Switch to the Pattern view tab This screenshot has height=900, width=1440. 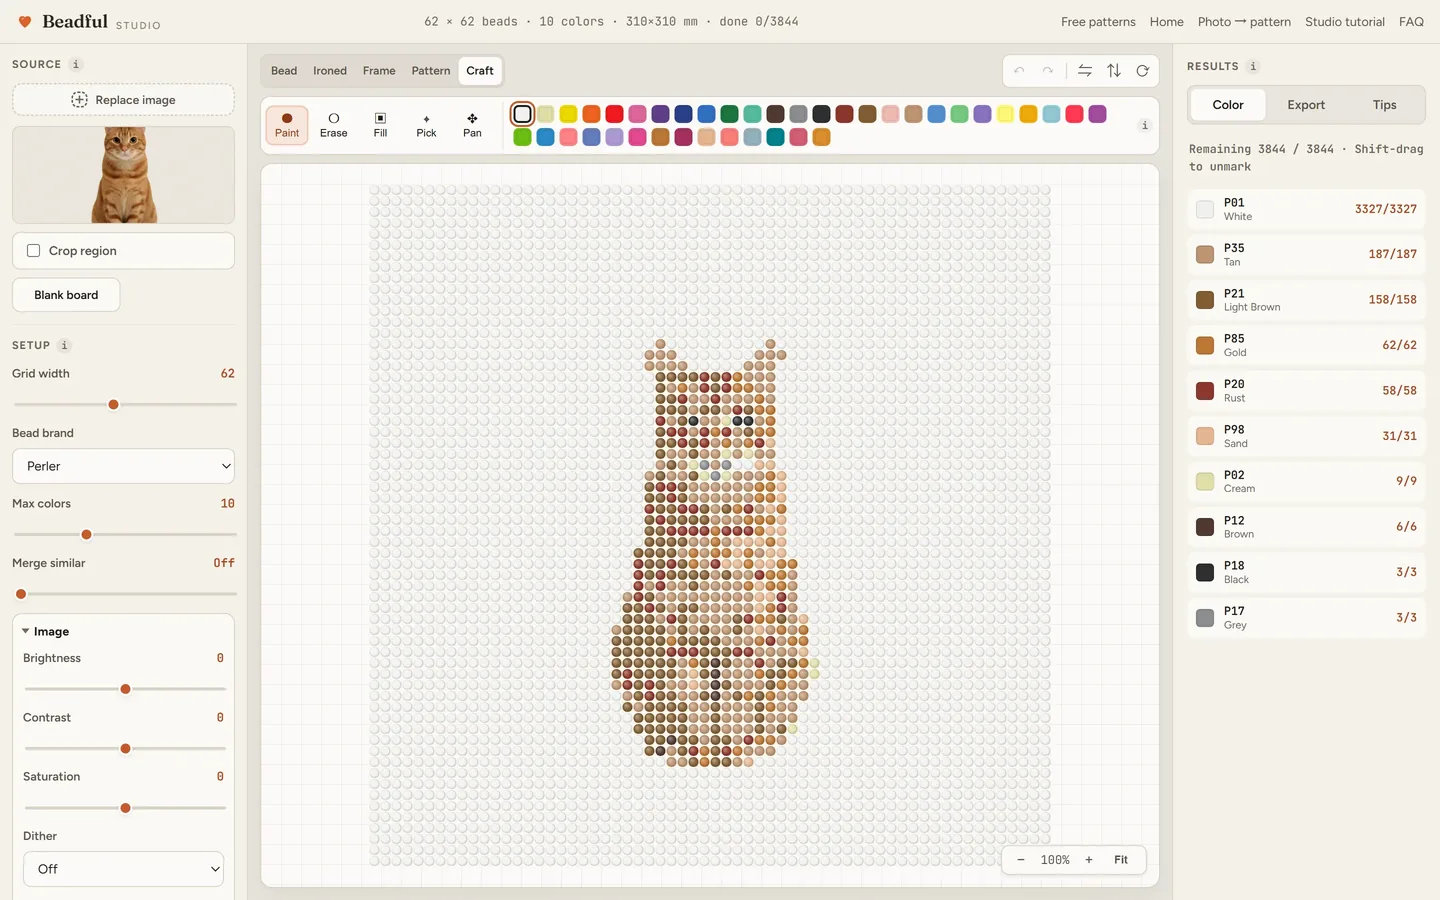pyautogui.click(x=431, y=71)
